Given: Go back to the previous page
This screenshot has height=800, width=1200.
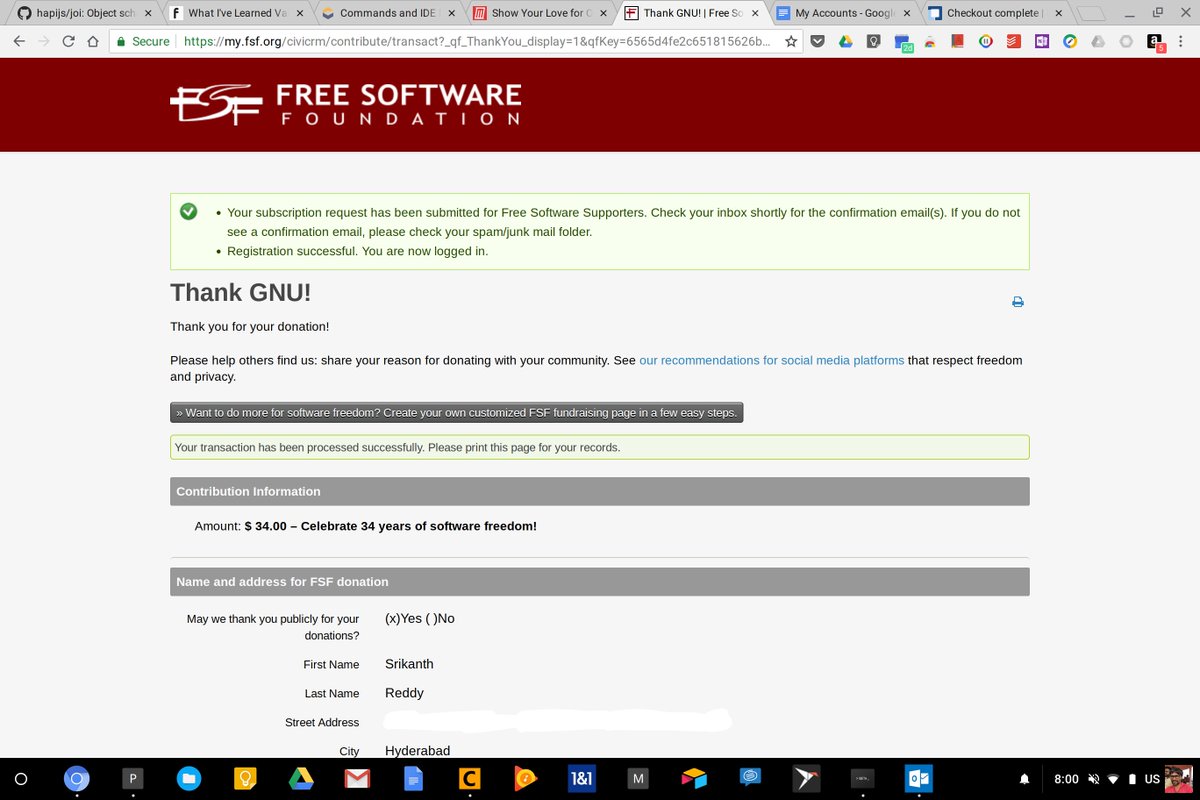Looking at the screenshot, I should pos(19,42).
